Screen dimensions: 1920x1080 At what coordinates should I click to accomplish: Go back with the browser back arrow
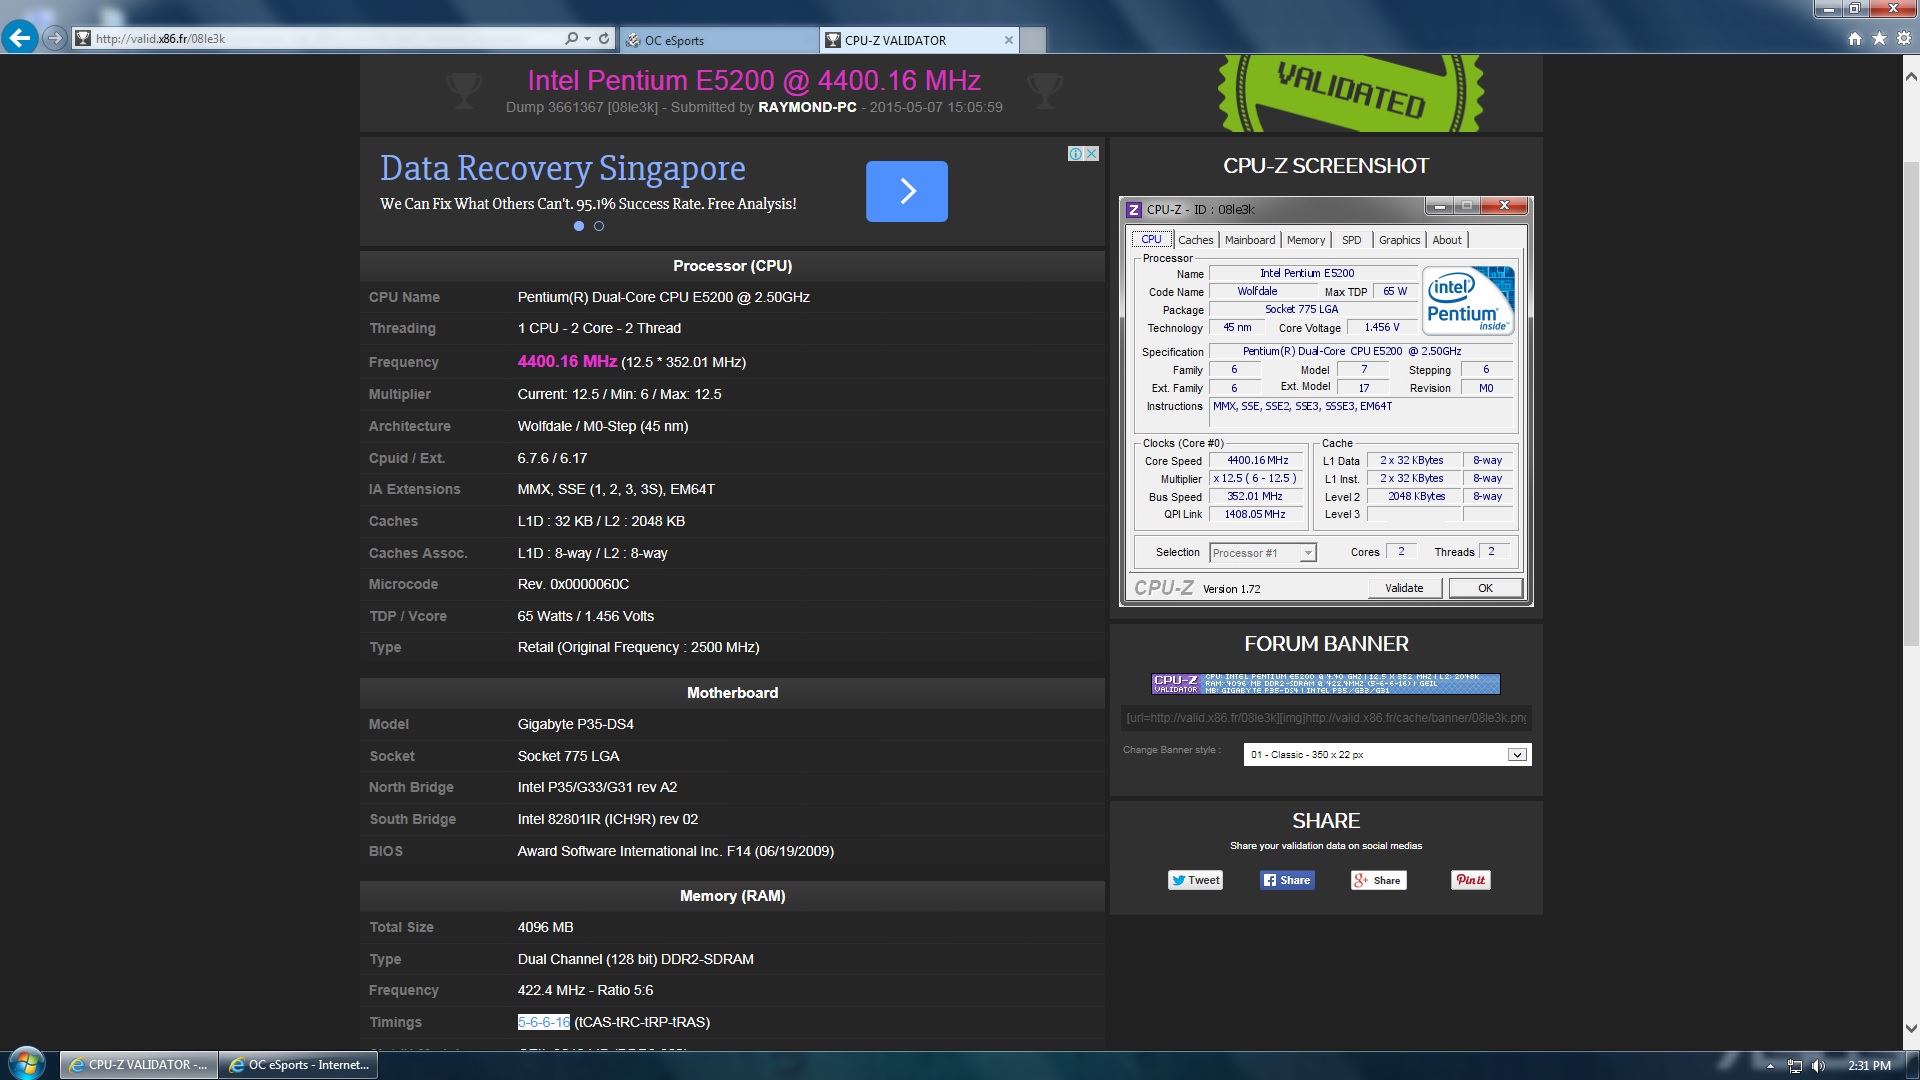[20, 38]
